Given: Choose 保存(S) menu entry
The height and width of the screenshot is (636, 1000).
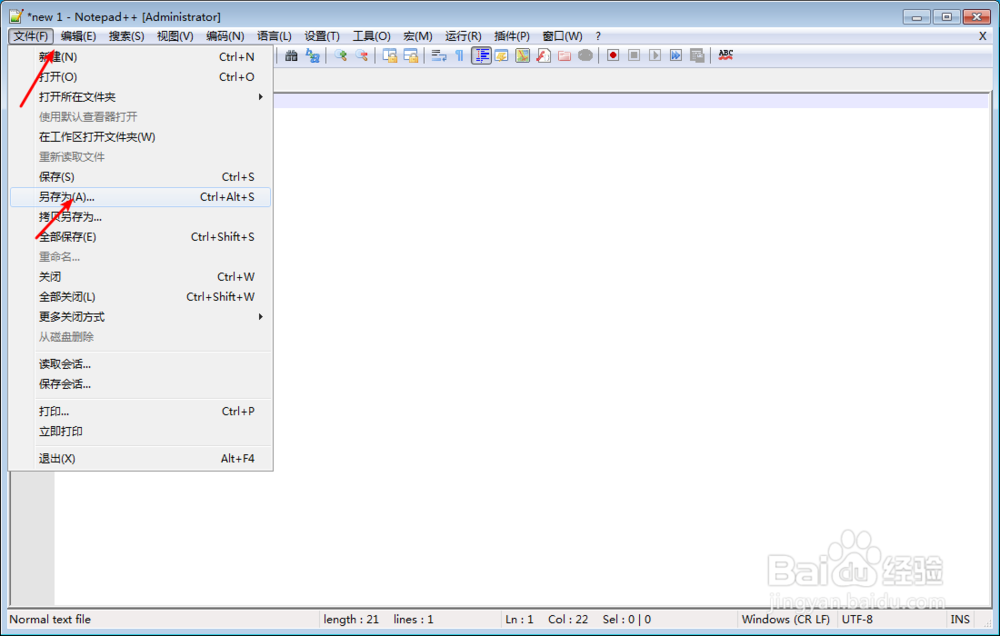Looking at the screenshot, I should click(x=140, y=177).
